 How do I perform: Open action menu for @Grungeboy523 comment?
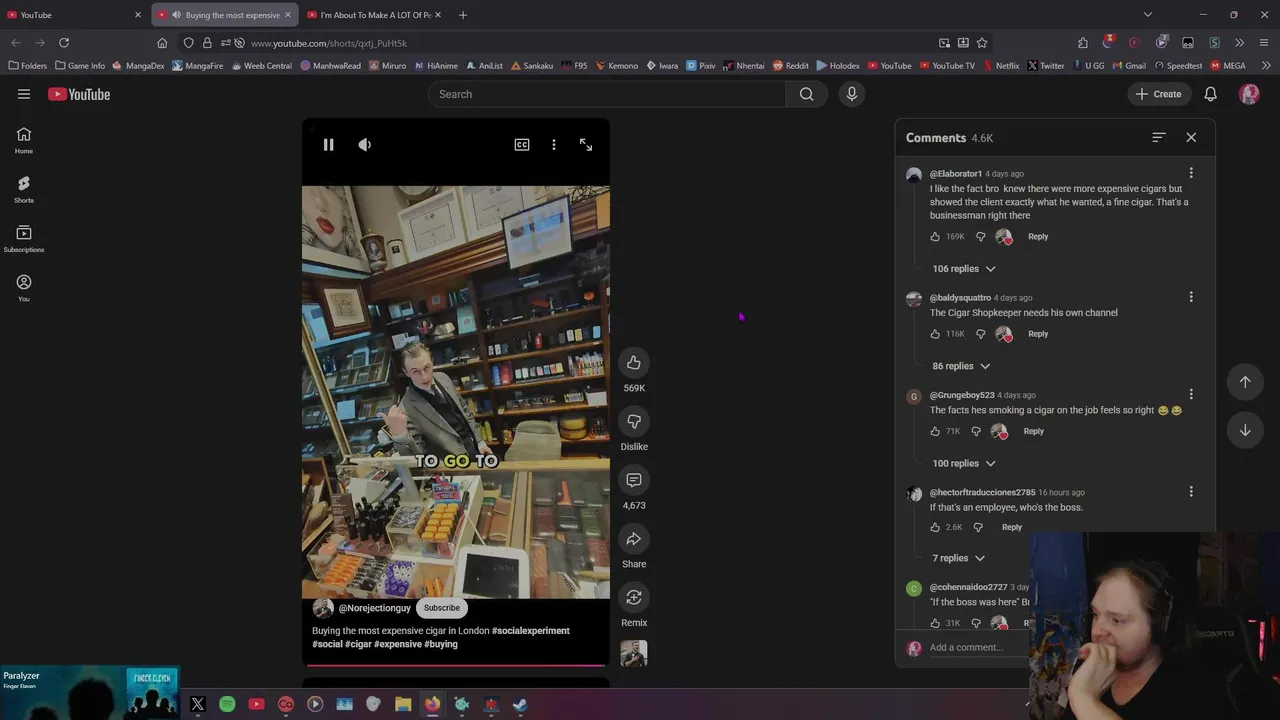pyautogui.click(x=1191, y=394)
